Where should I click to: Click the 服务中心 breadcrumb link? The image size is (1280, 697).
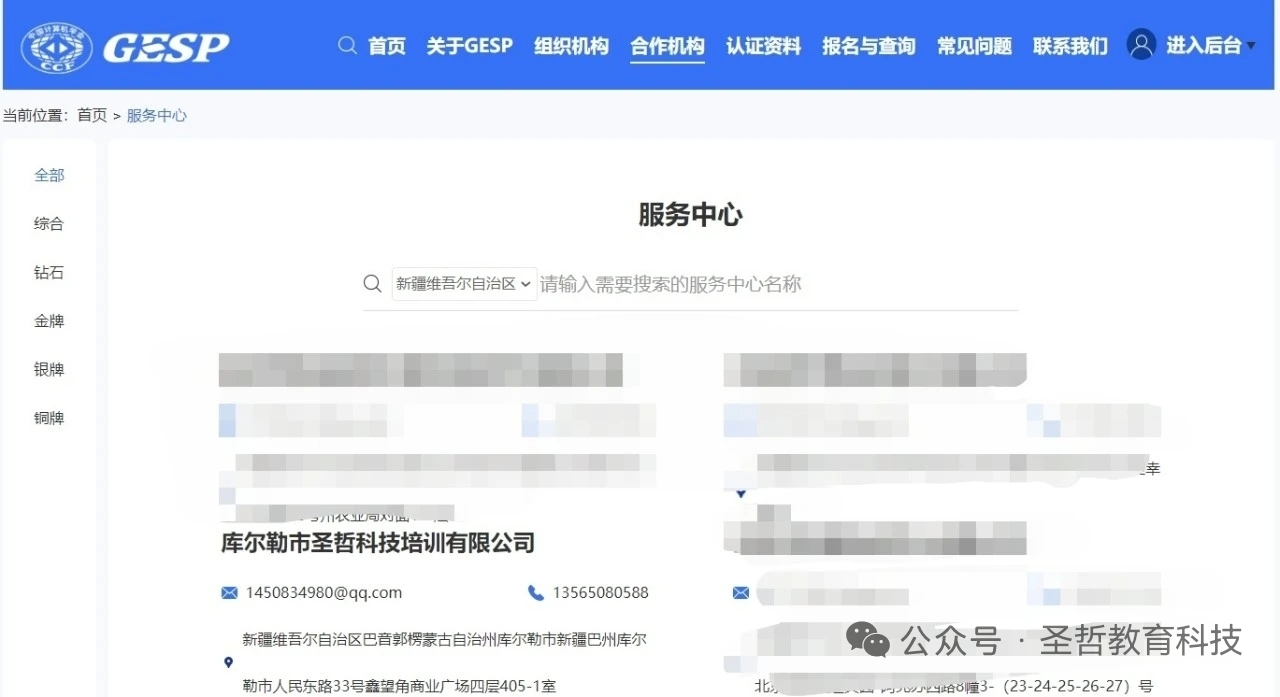(x=156, y=115)
